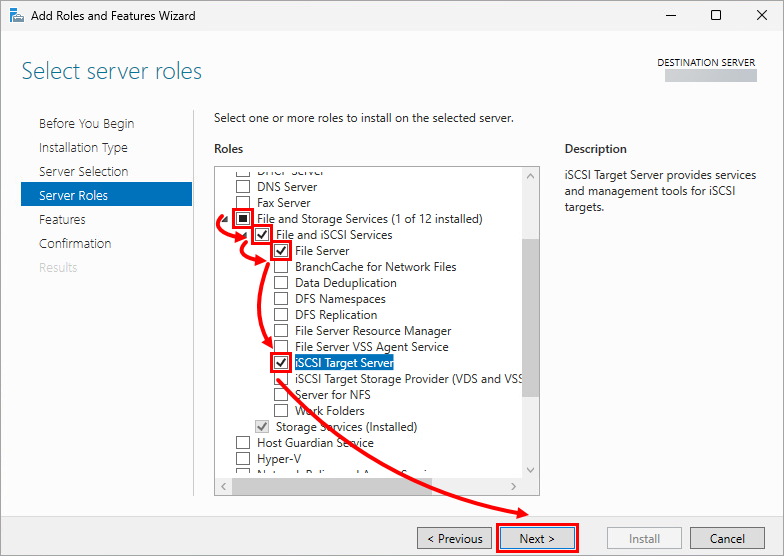The image size is (784, 556).
Task: Collapse File and iSCSI Services node
Action: pyautogui.click(x=244, y=235)
